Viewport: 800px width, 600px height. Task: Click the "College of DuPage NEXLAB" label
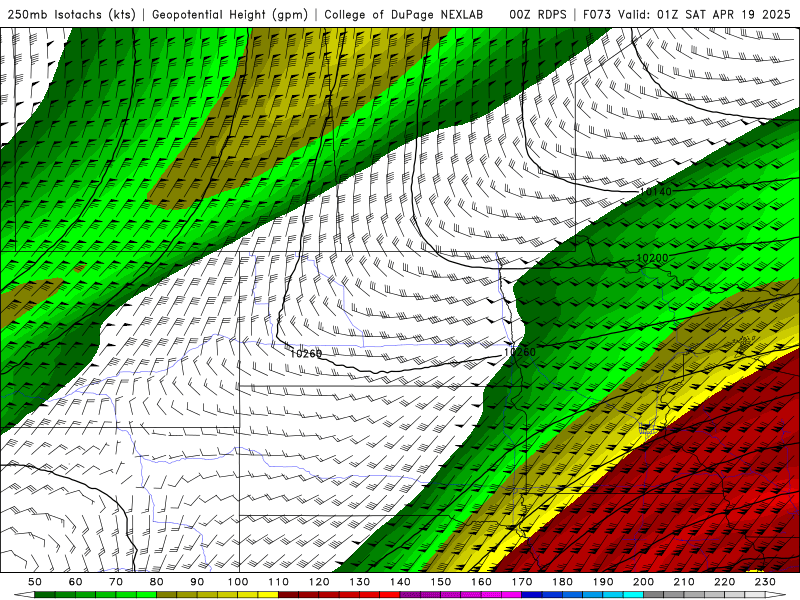(x=404, y=15)
